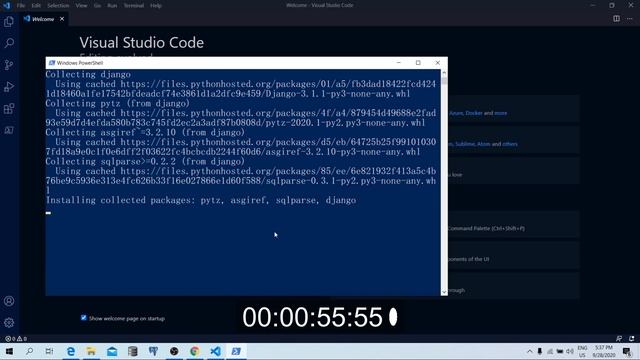
Task: Split the editor to the right
Action: [x=616, y=19]
